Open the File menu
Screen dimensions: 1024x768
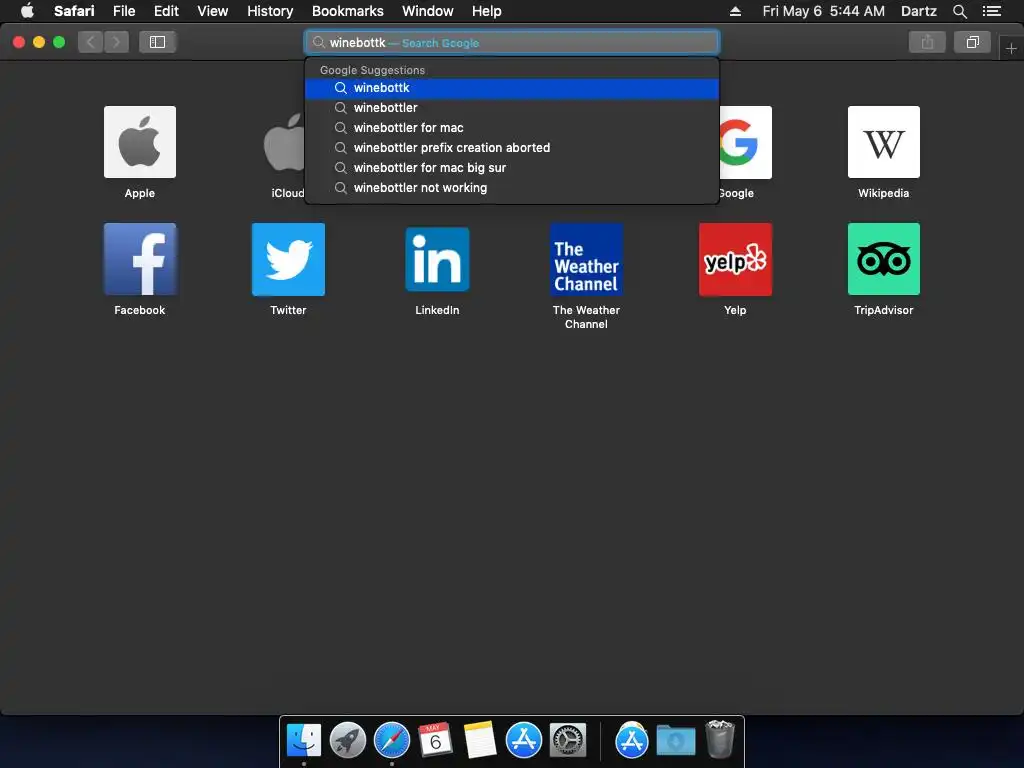click(x=124, y=11)
